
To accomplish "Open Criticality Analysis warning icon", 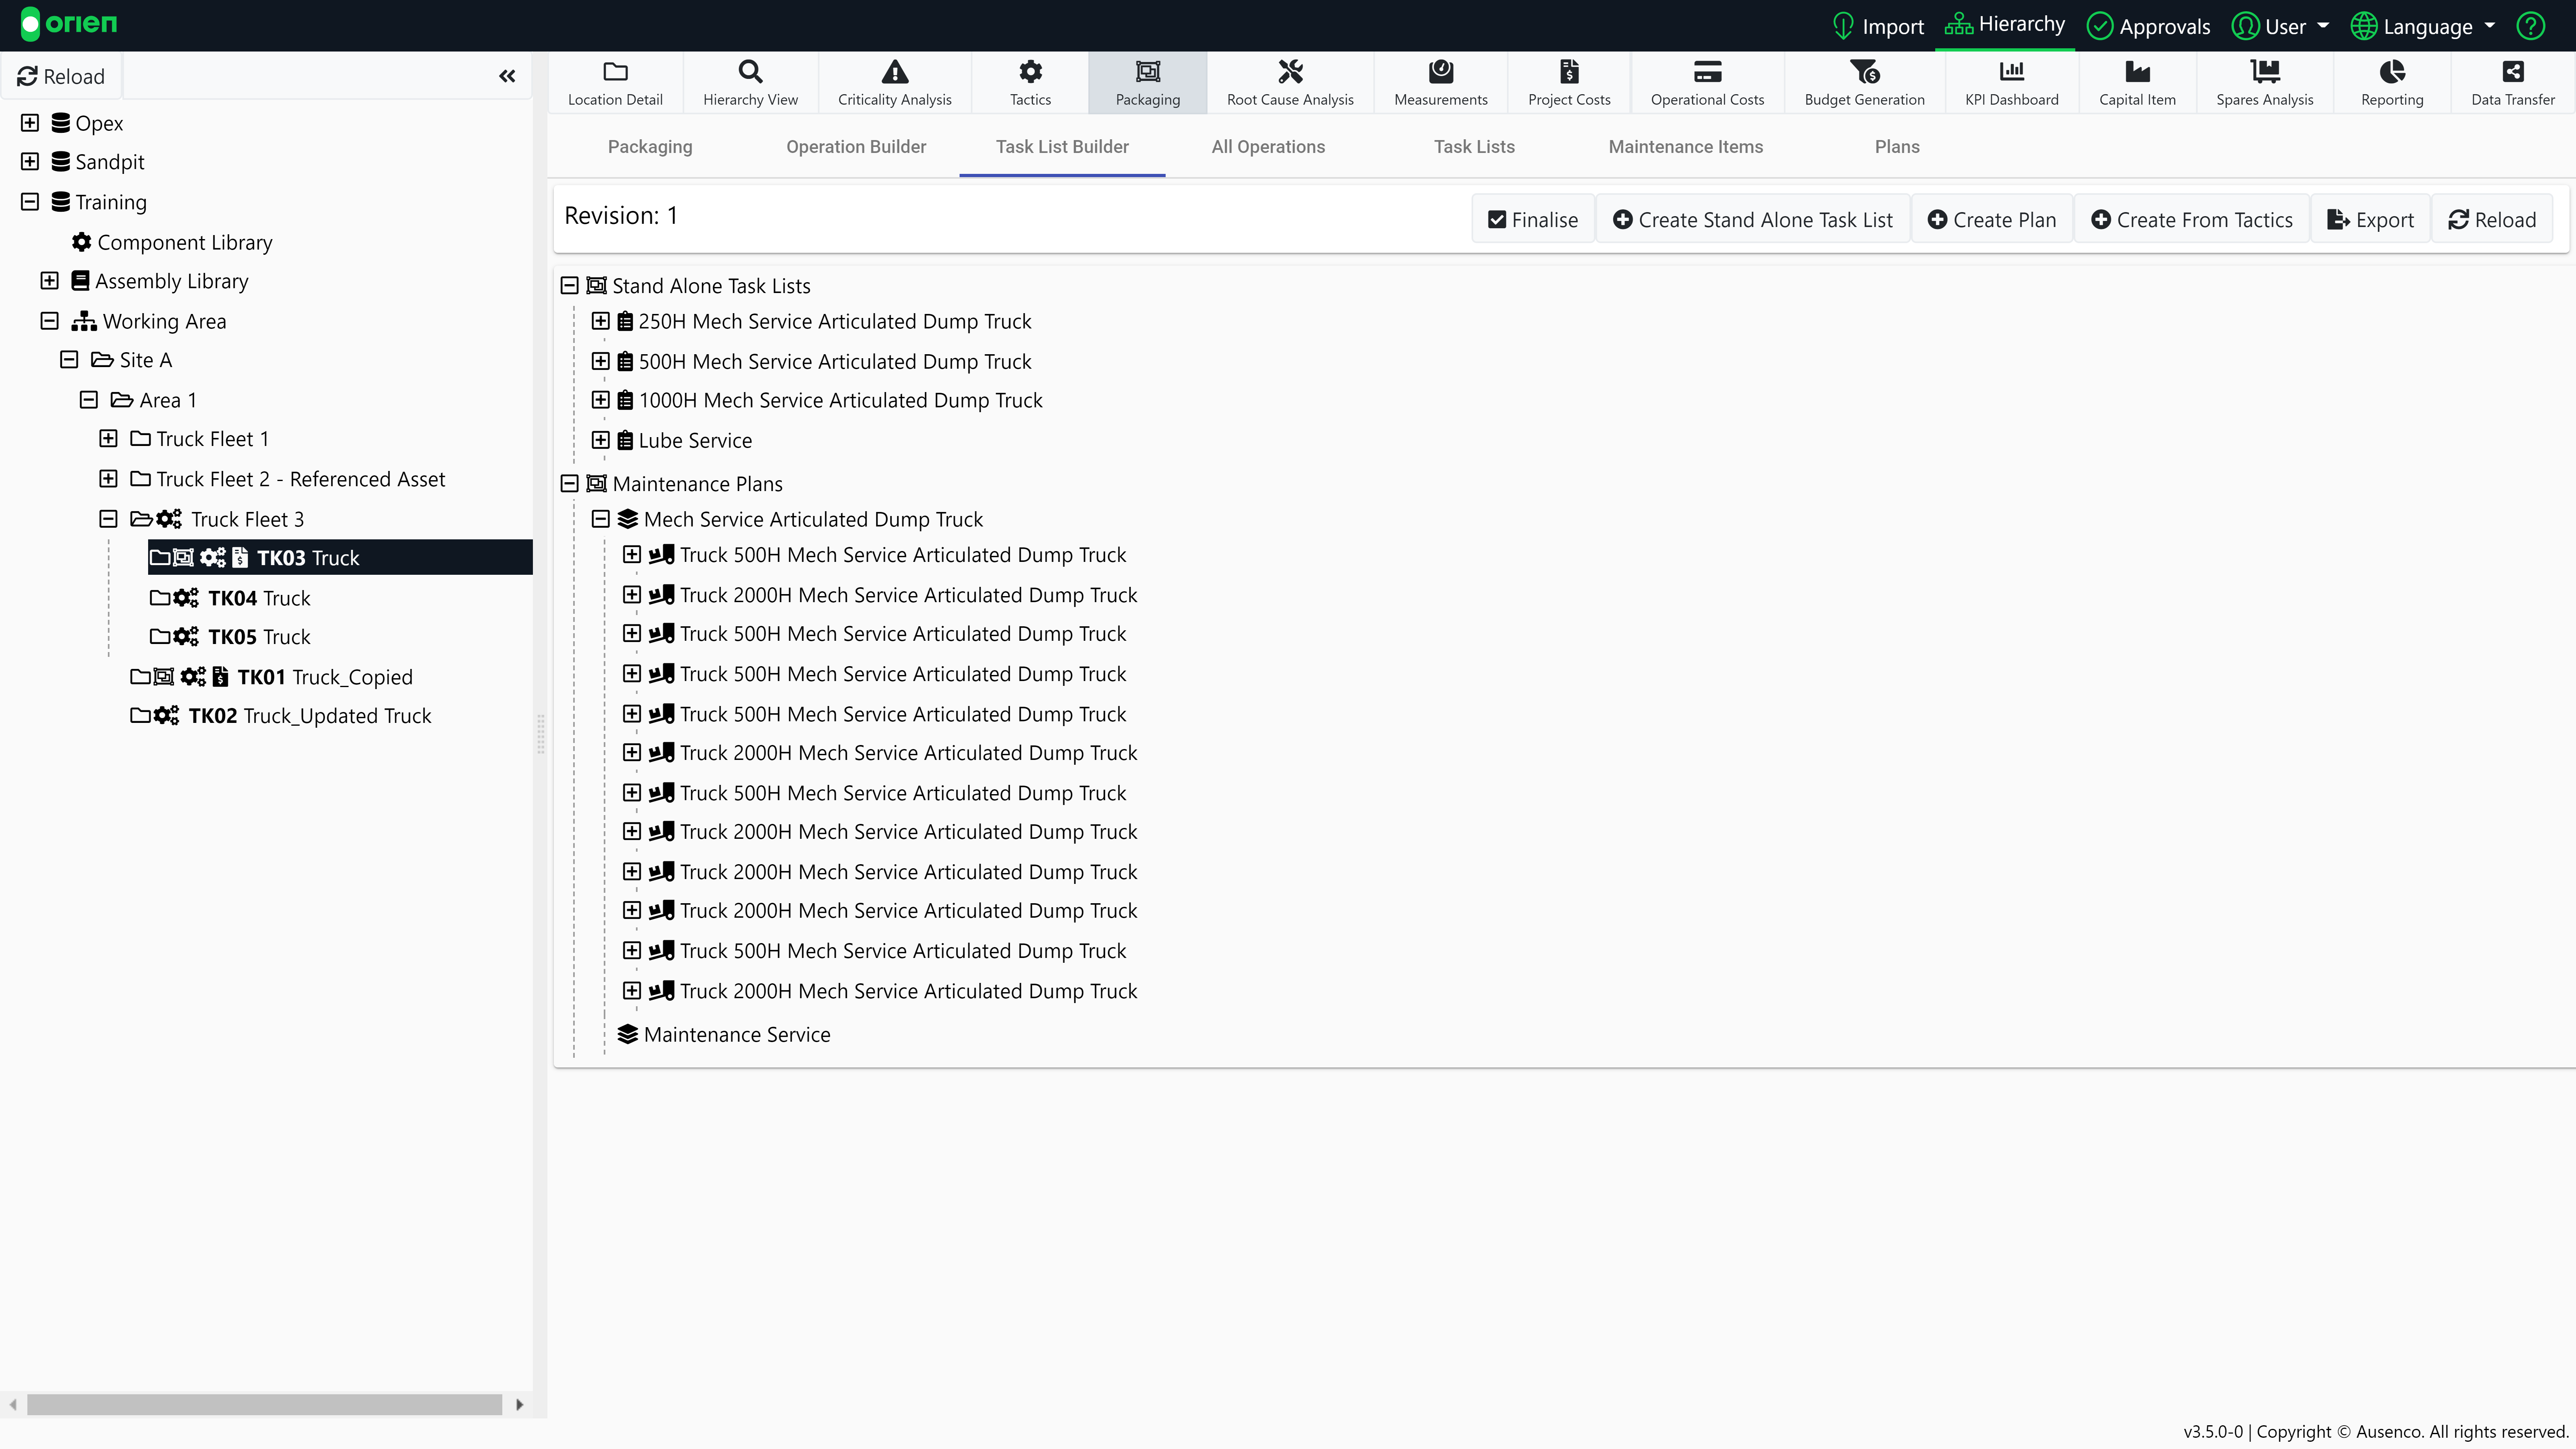I will click(x=895, y=72).
